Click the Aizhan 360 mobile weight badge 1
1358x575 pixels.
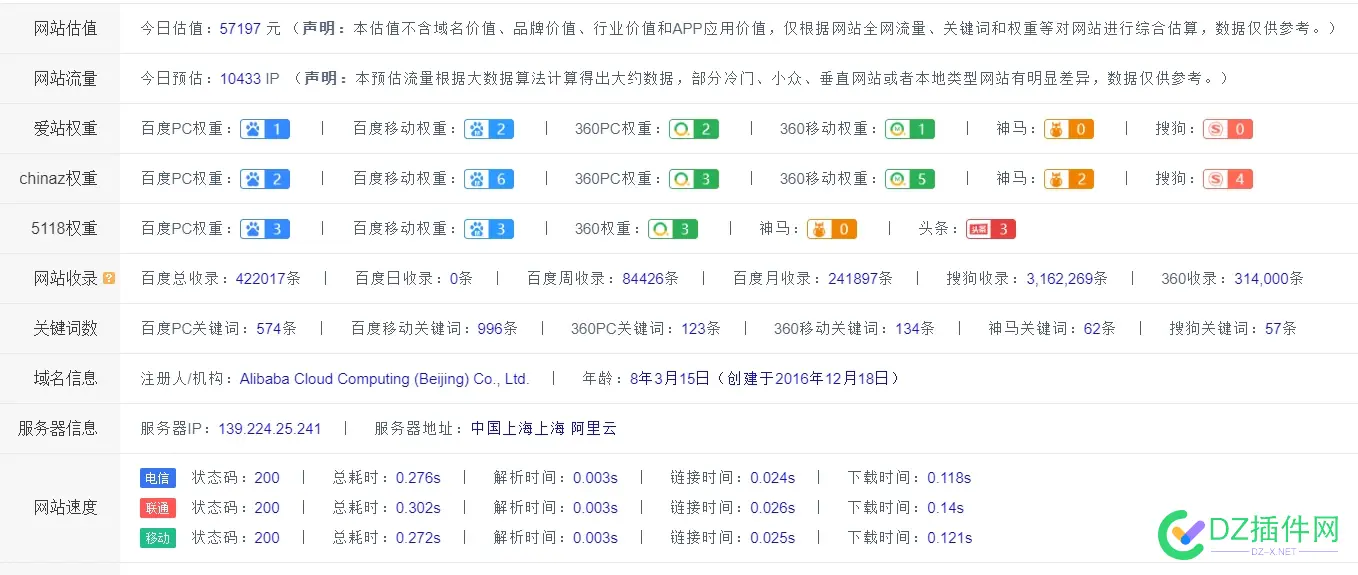[x=910, y=129]
